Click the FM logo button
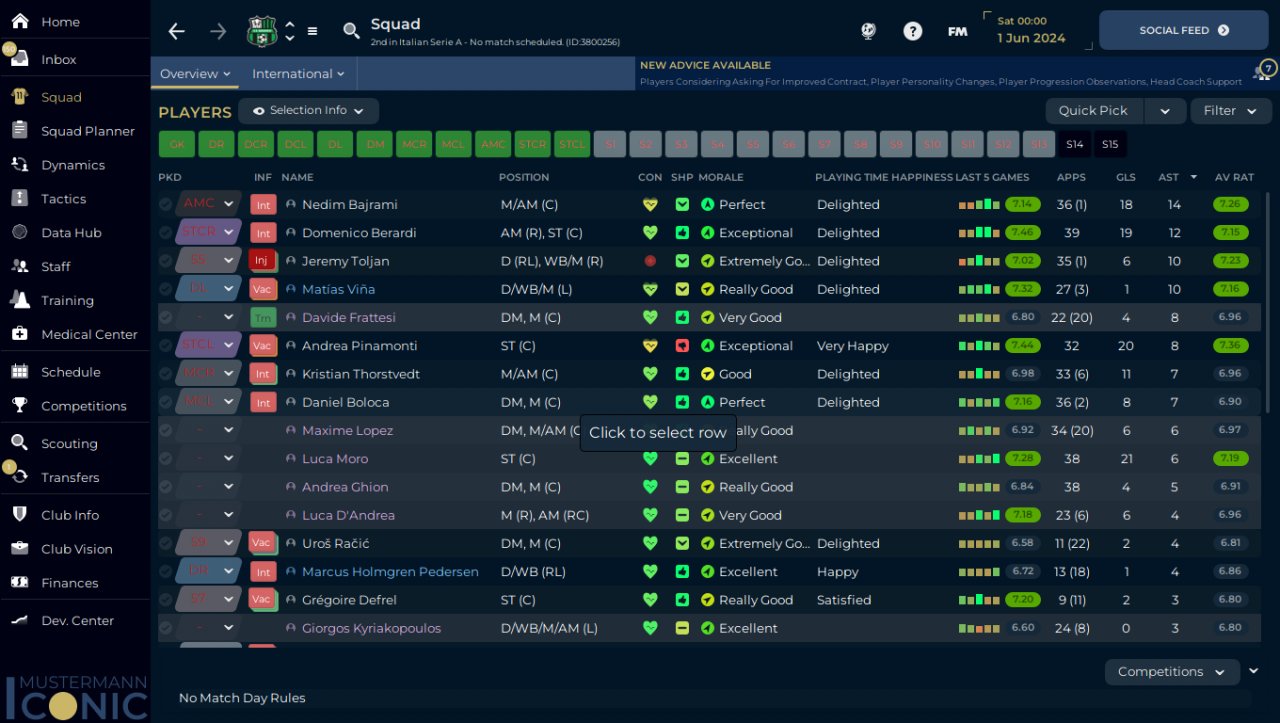The image size is (1280, 723). tap(957, 31)
